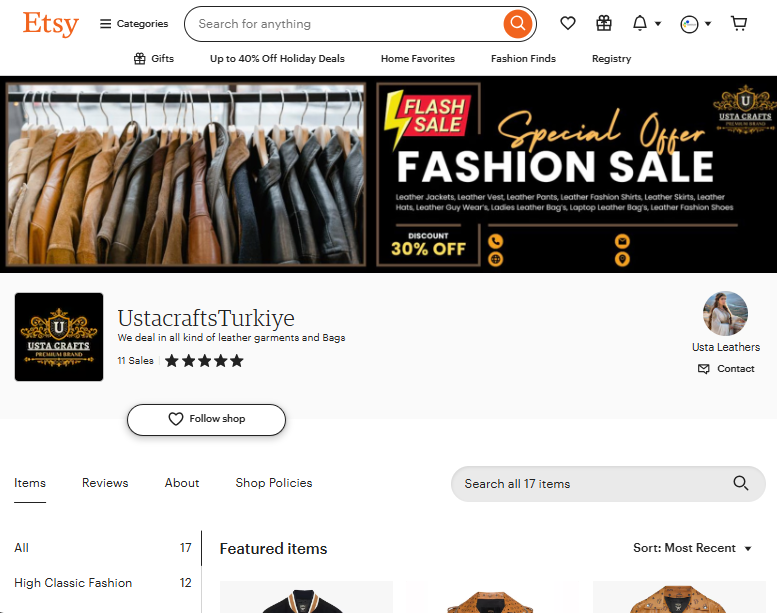Go to Gifts link
The image size is (777, 613).
(x=154, y=58)
